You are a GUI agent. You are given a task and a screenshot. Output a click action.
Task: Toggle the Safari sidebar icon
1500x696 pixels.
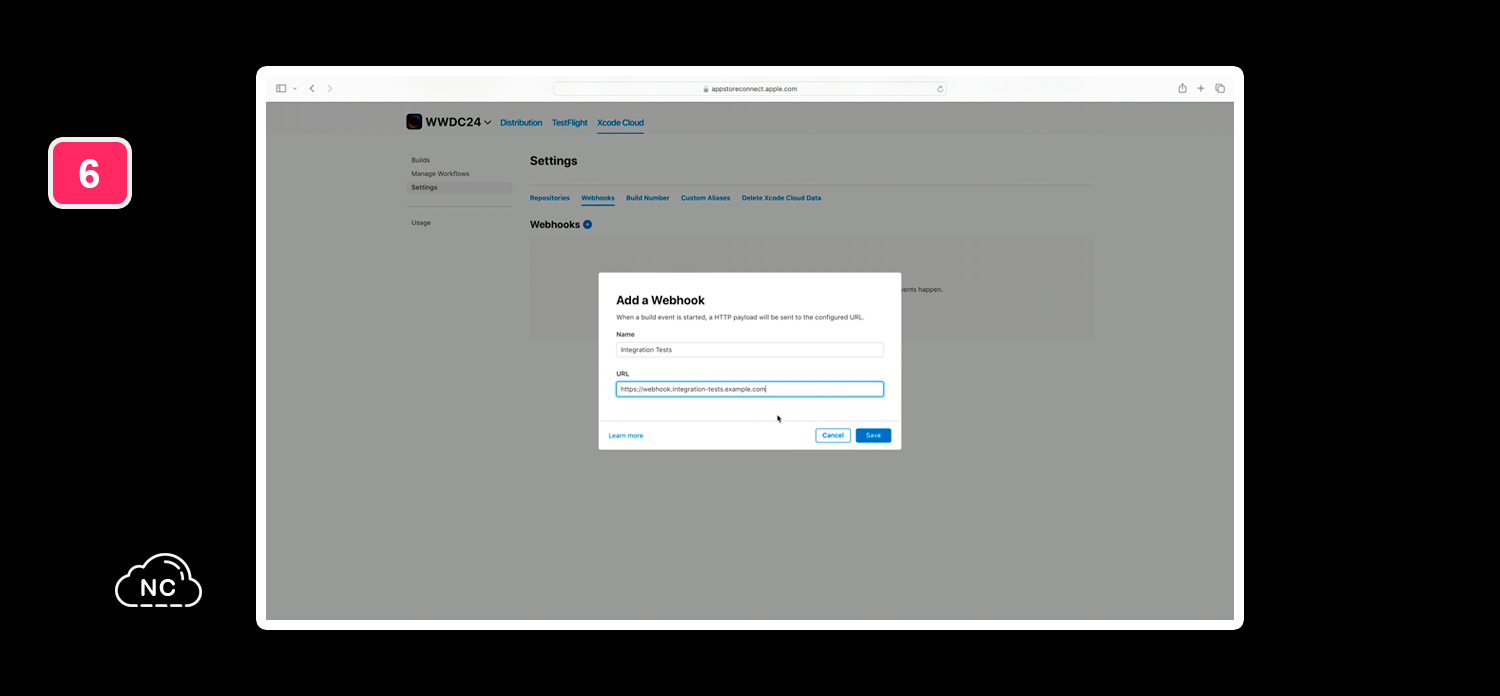click(x=281, y=89)
